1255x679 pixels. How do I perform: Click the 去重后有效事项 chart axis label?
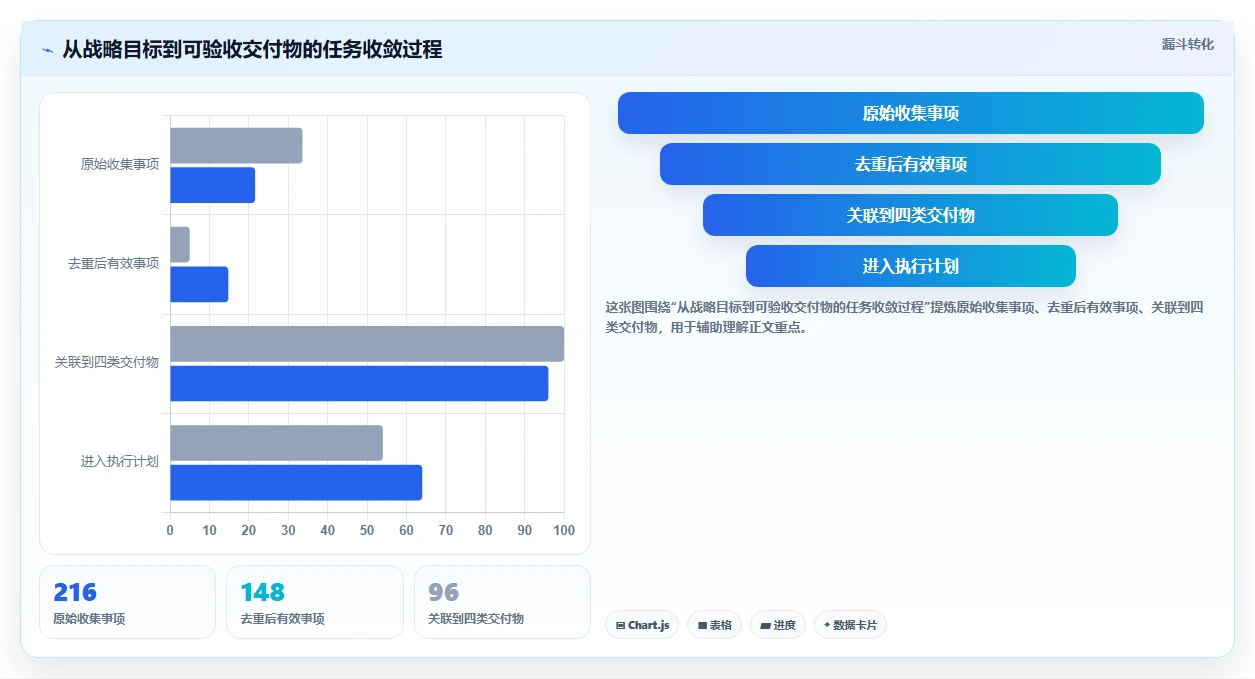[113, 264]
